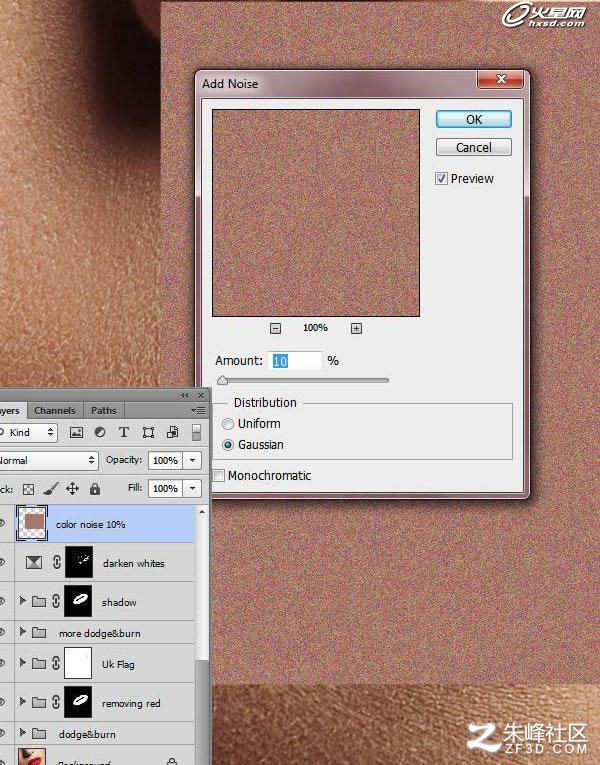Image resolution: width=600 pixels, height=765 pixels.
Task: Switch to the Channels tab
Action: point(55,410)
